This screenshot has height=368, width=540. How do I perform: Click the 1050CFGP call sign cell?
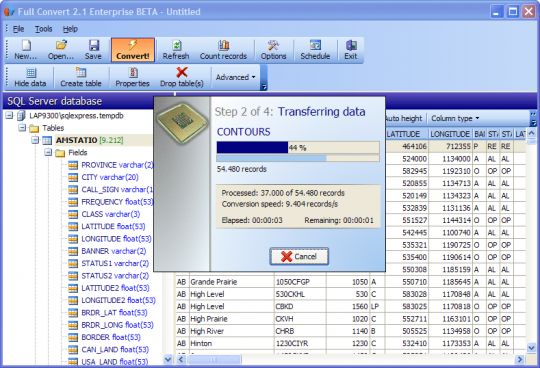[300, 282]
